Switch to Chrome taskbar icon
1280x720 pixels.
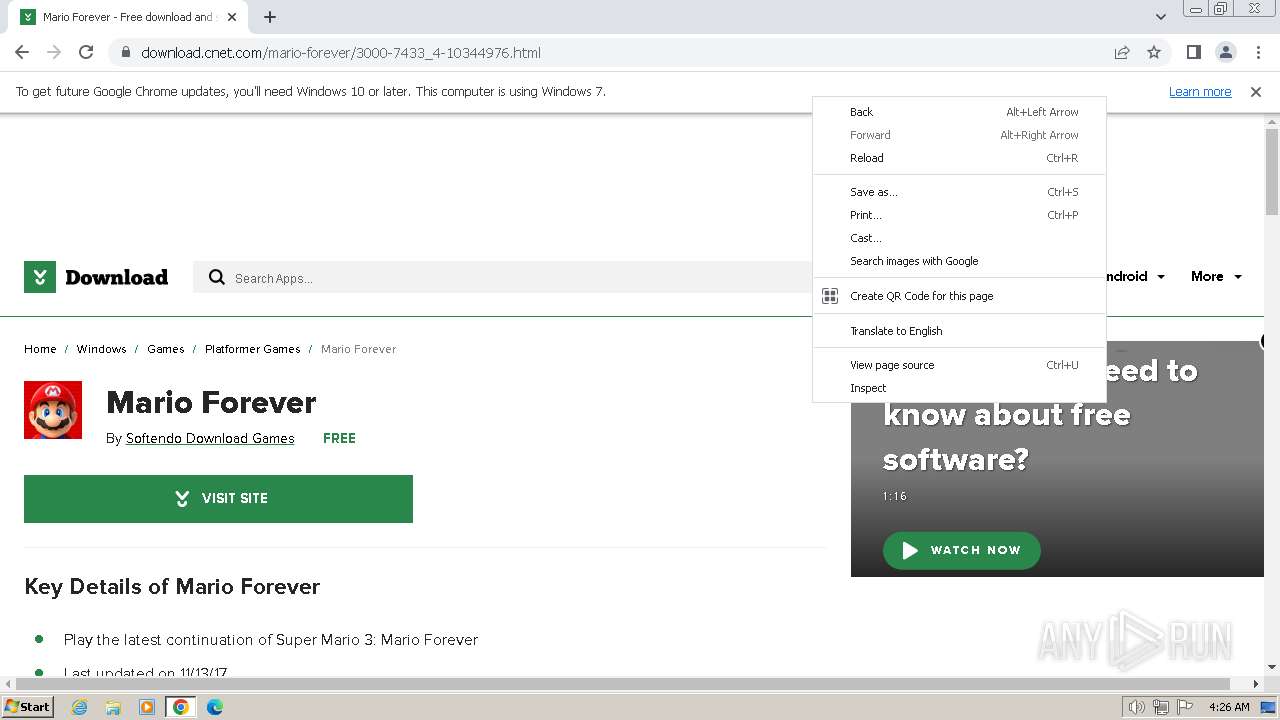coord(180,707)
